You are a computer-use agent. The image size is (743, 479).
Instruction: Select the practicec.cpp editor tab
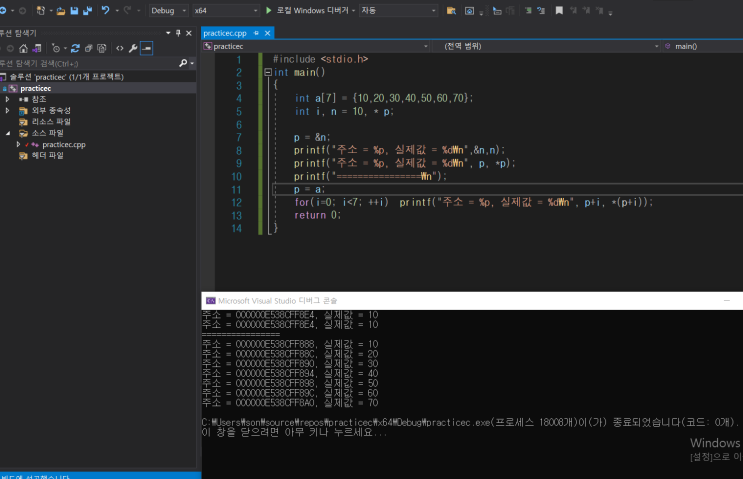pos(225,33)
